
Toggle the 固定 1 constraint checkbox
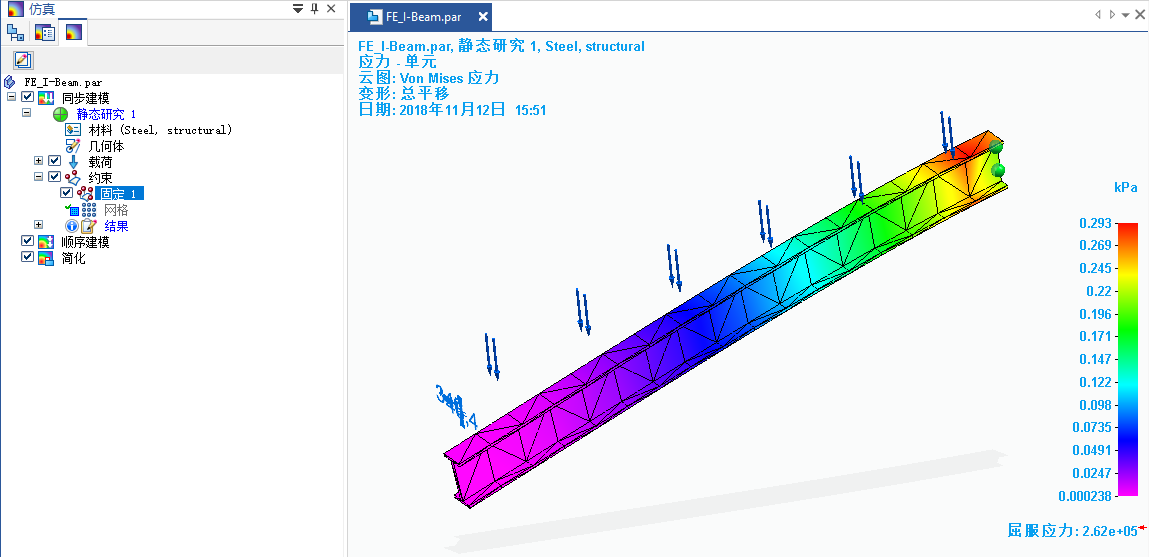pos(67,194)
